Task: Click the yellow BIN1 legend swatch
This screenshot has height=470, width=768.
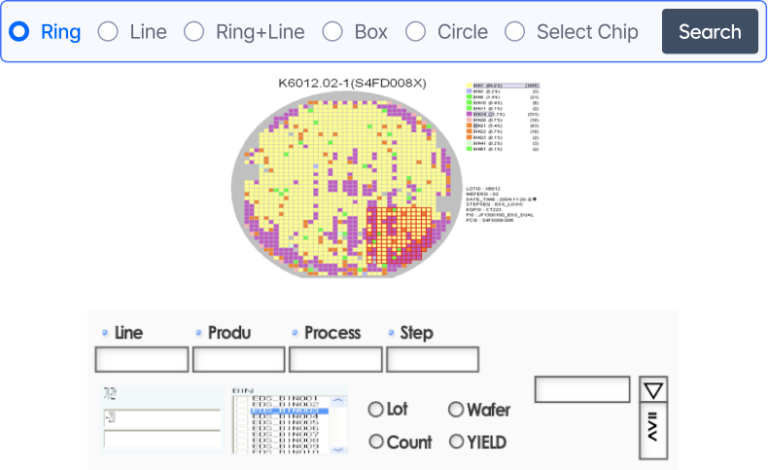Action: (469, 87)
